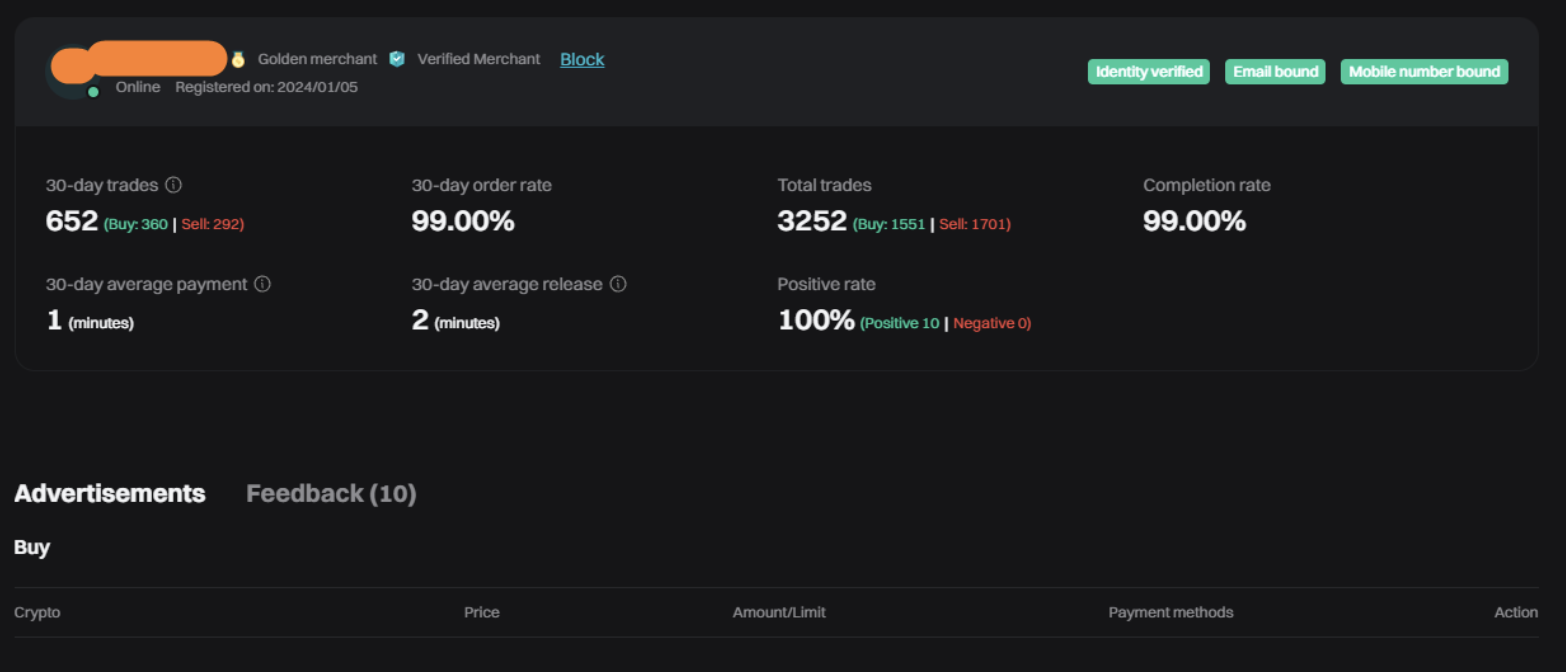Click the Payment methods column header
Screen dimensions: 1566x672
pos(1170,612)
